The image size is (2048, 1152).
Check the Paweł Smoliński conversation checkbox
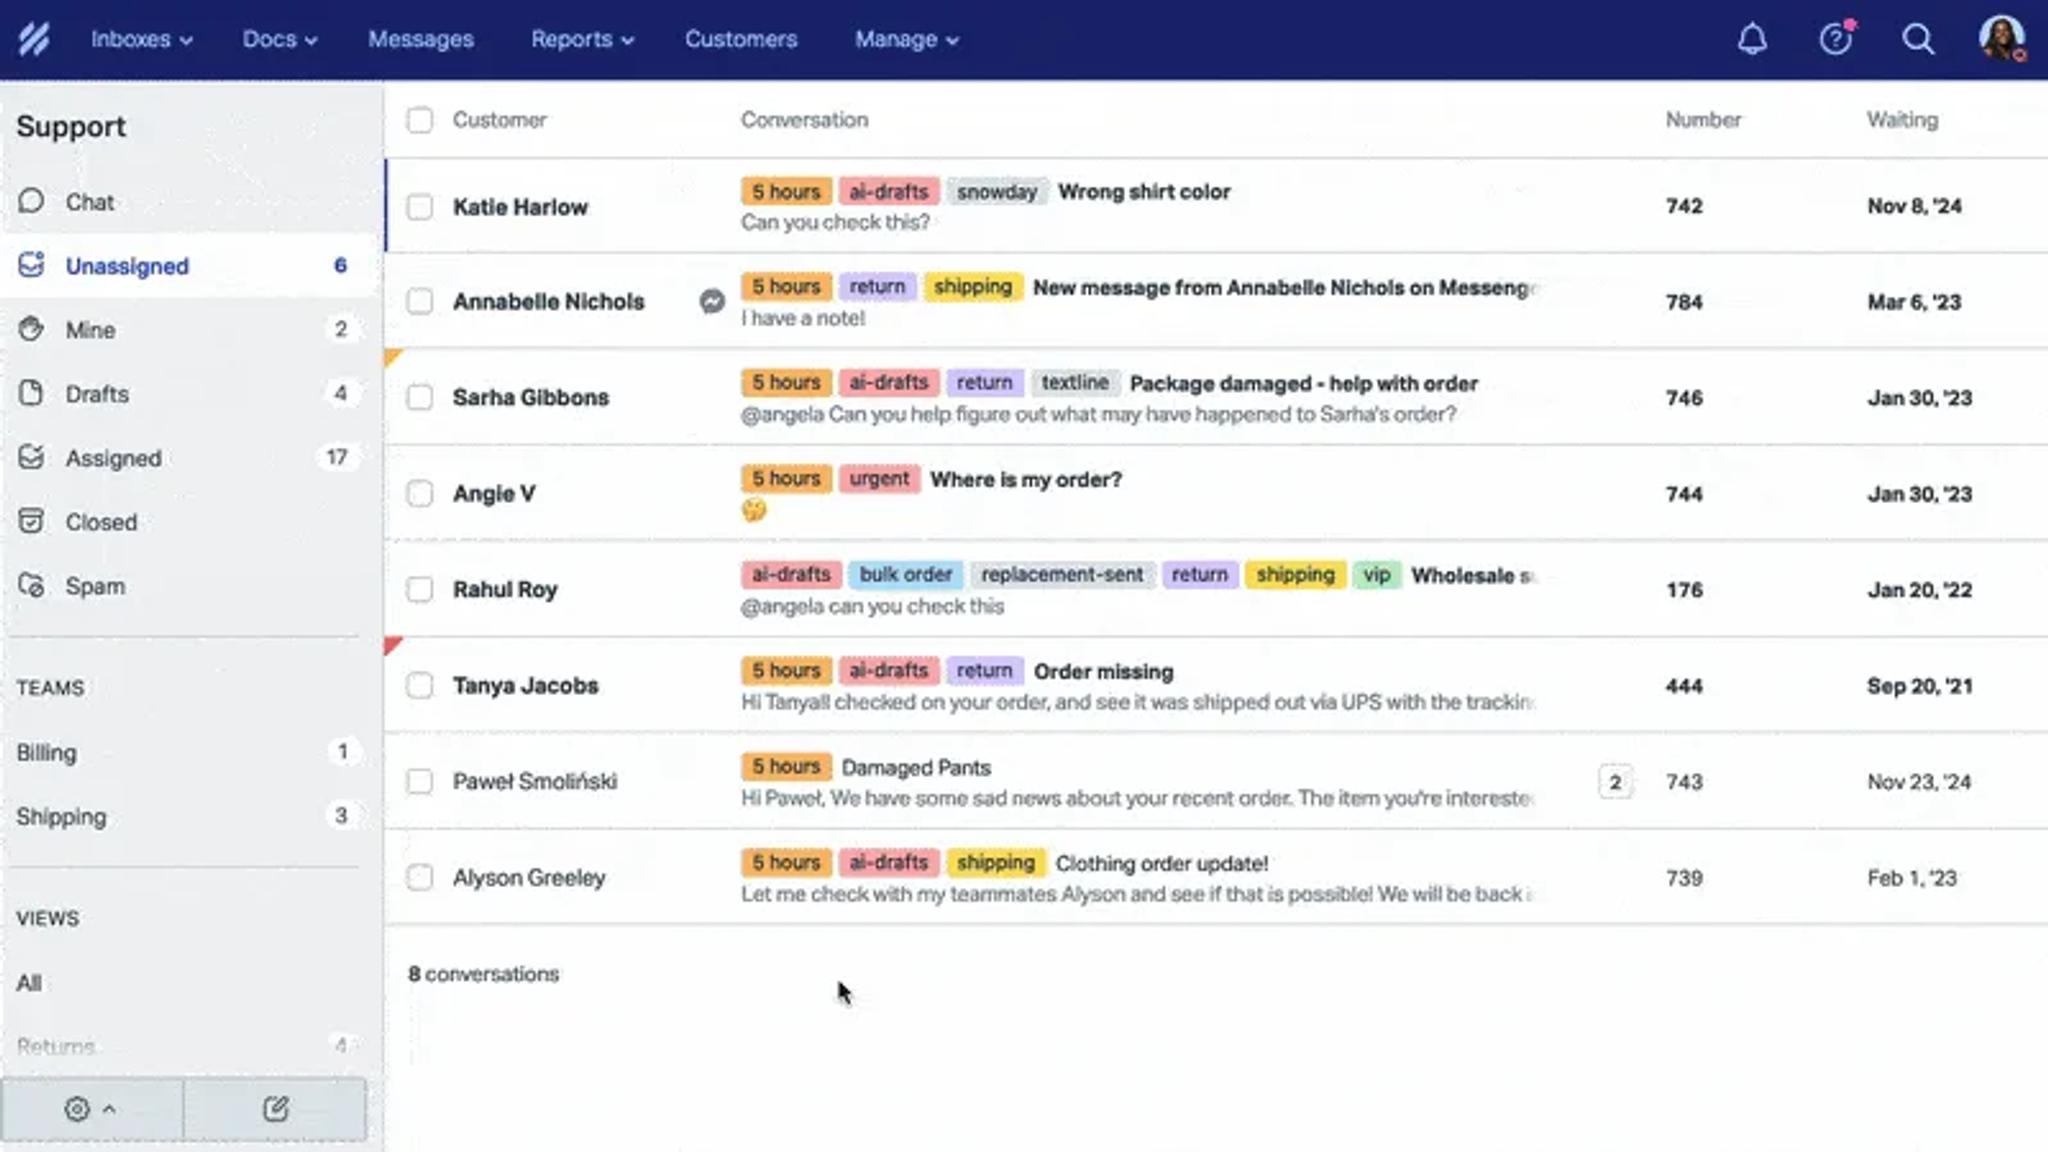pyautogui.click(x=420, y=781)
